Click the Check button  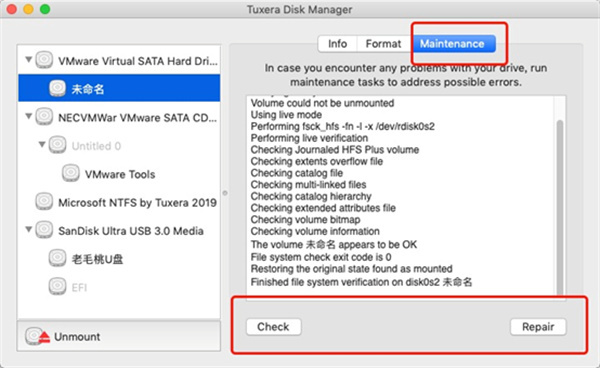(273, 327)
